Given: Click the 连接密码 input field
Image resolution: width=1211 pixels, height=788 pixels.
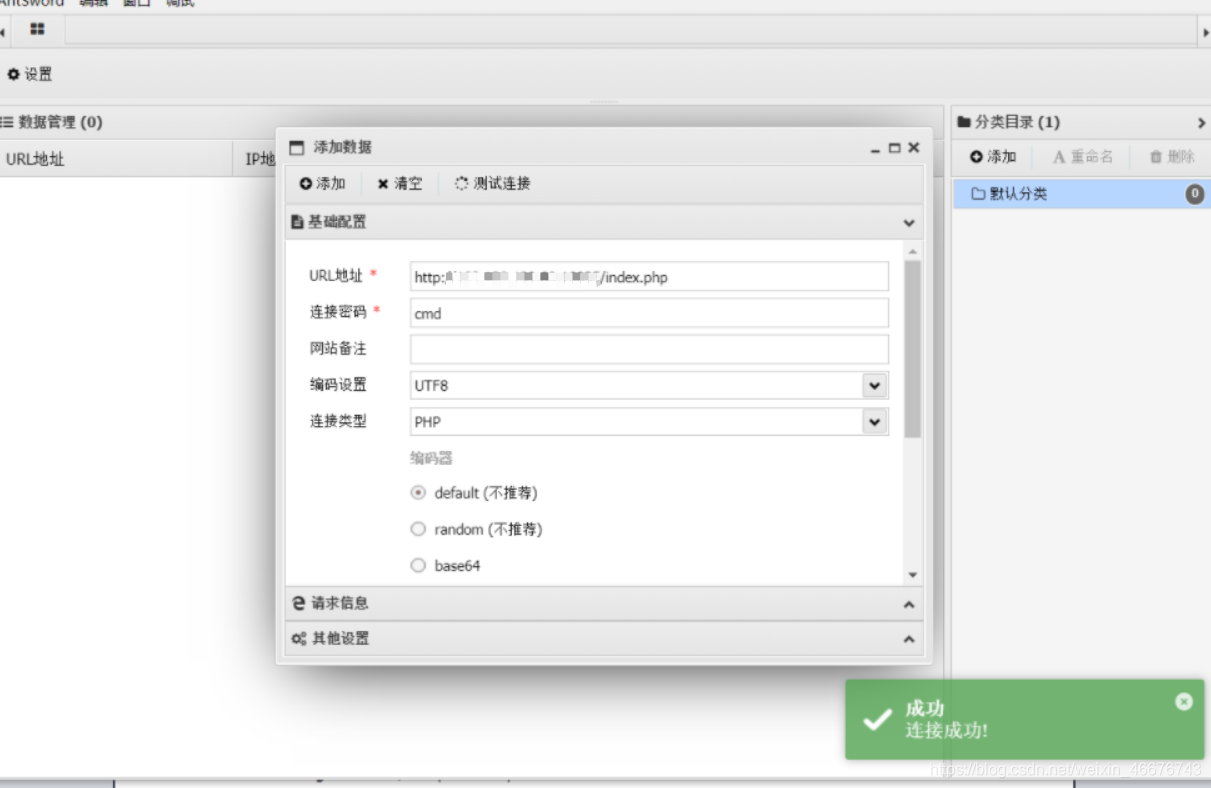Looking at the screenshot, I should click(649, 313).
